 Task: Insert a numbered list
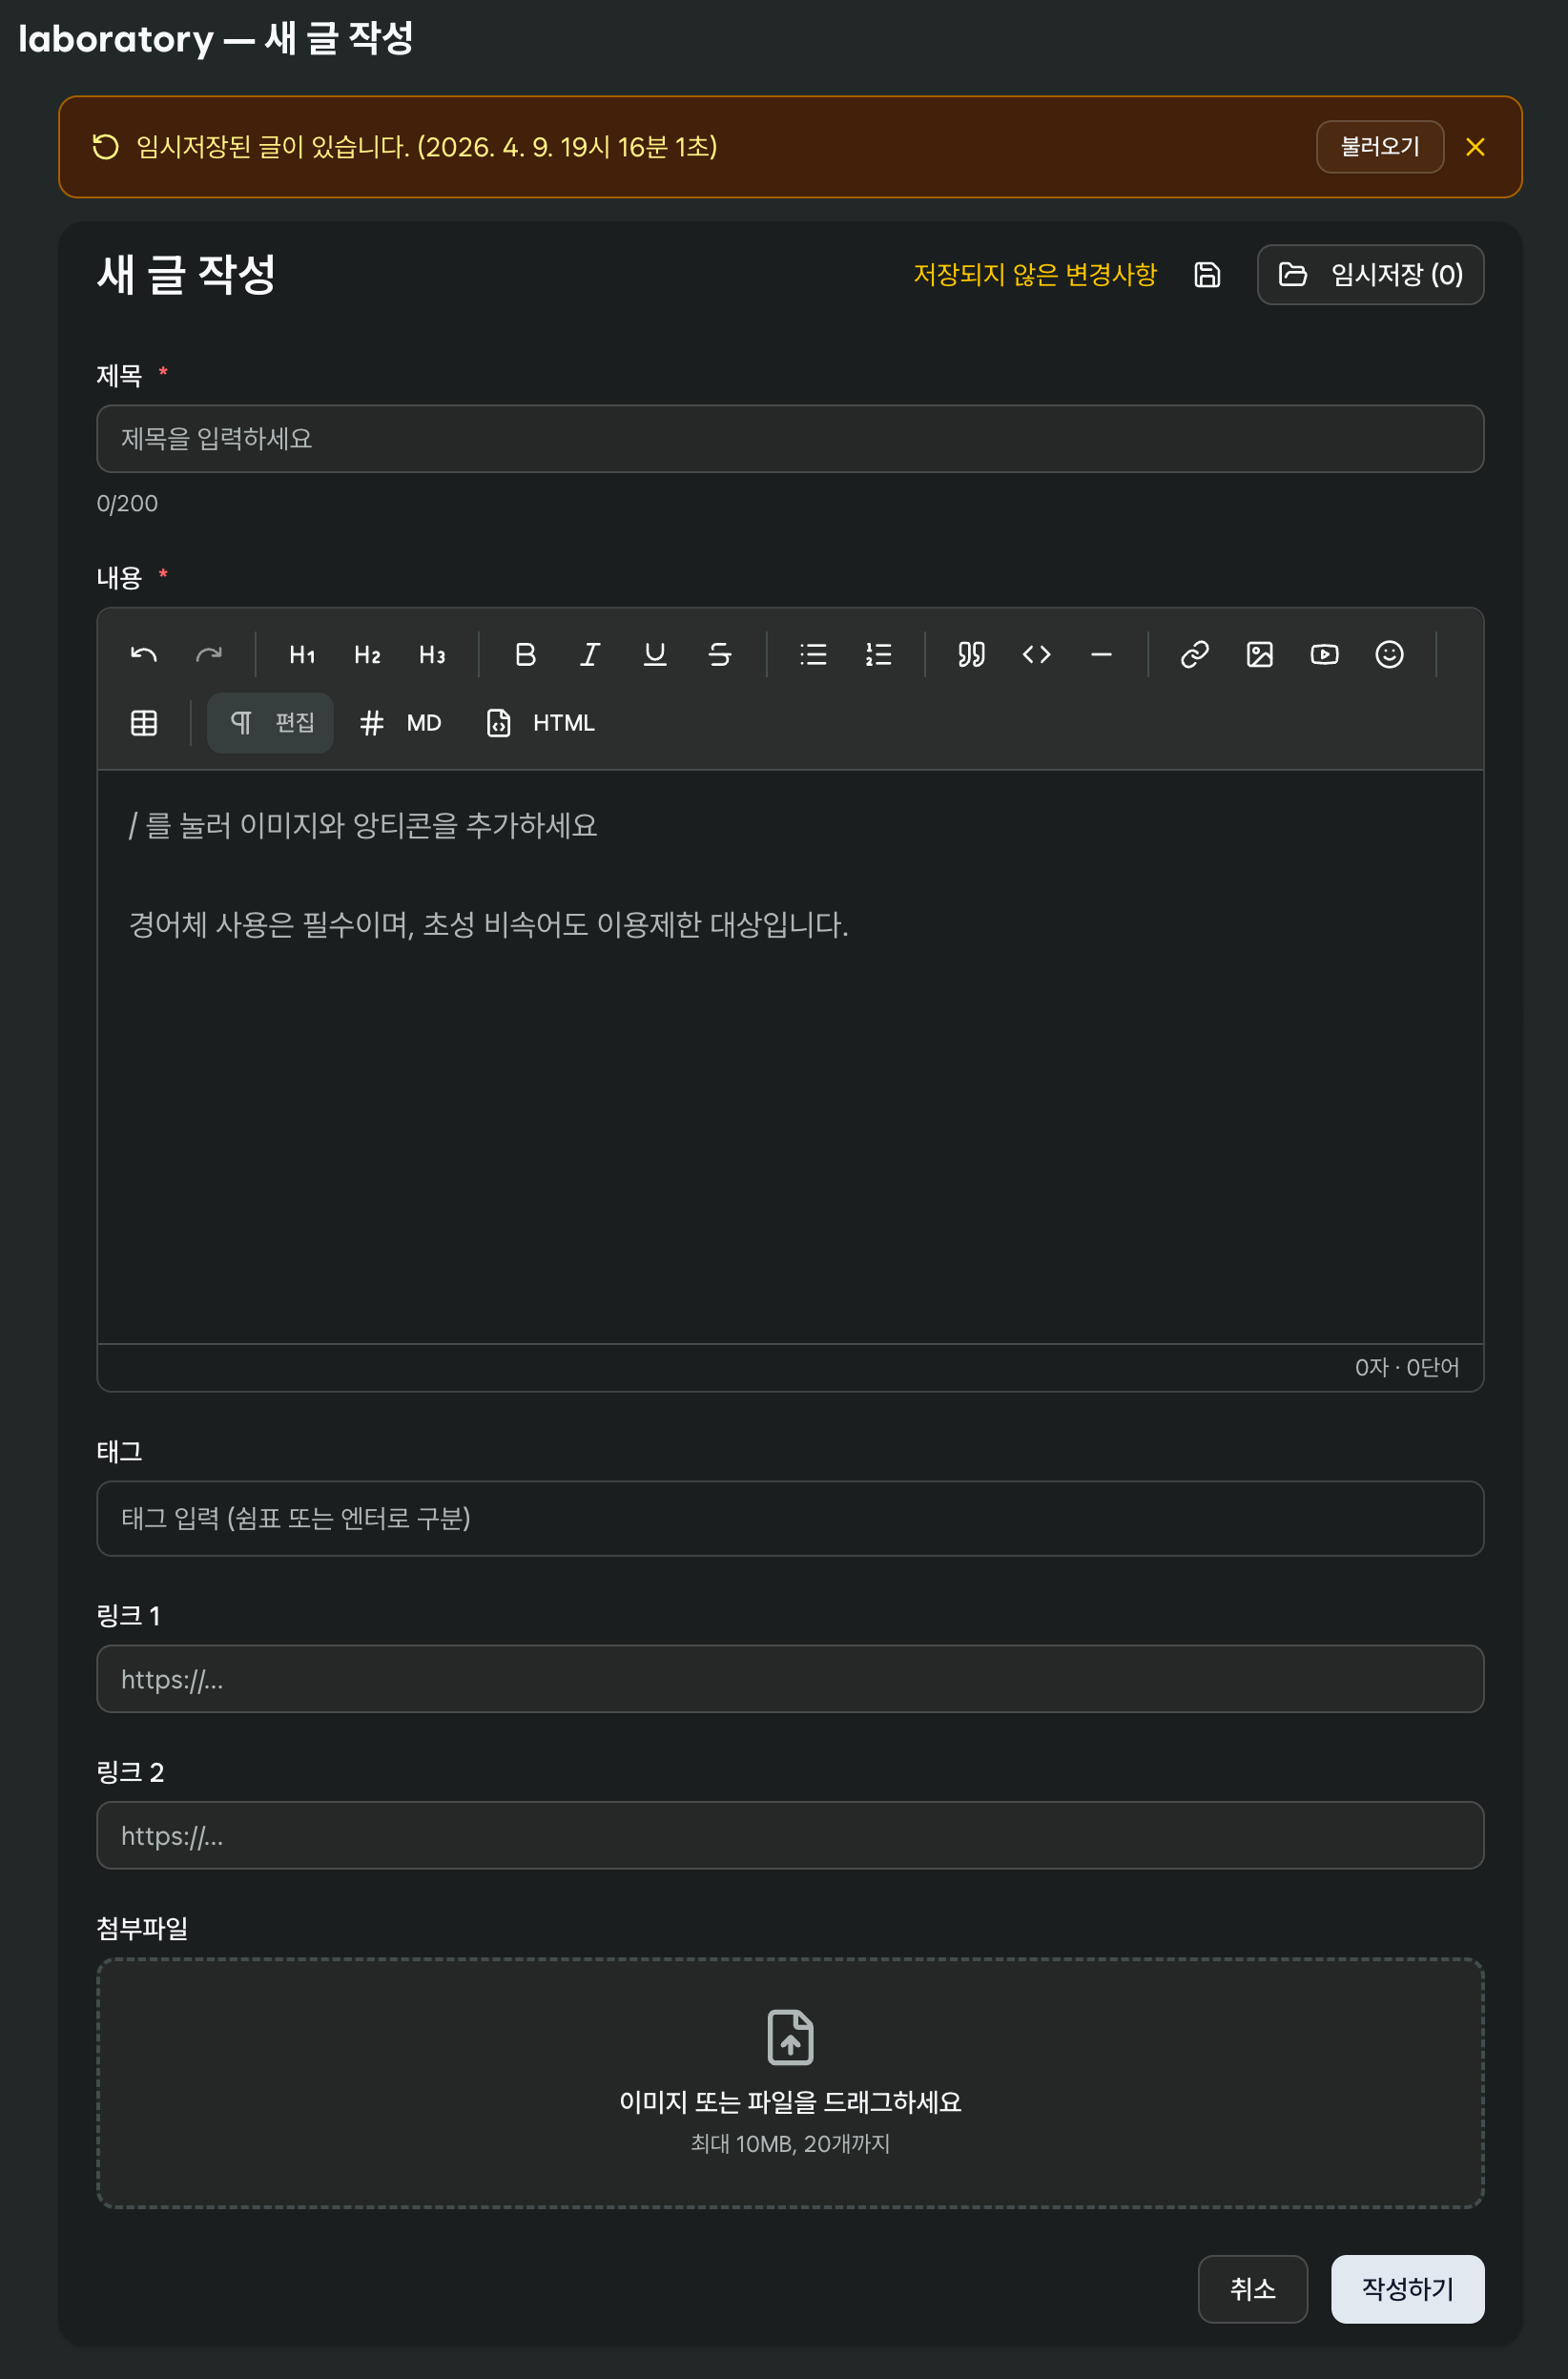(x=878, y=654)
